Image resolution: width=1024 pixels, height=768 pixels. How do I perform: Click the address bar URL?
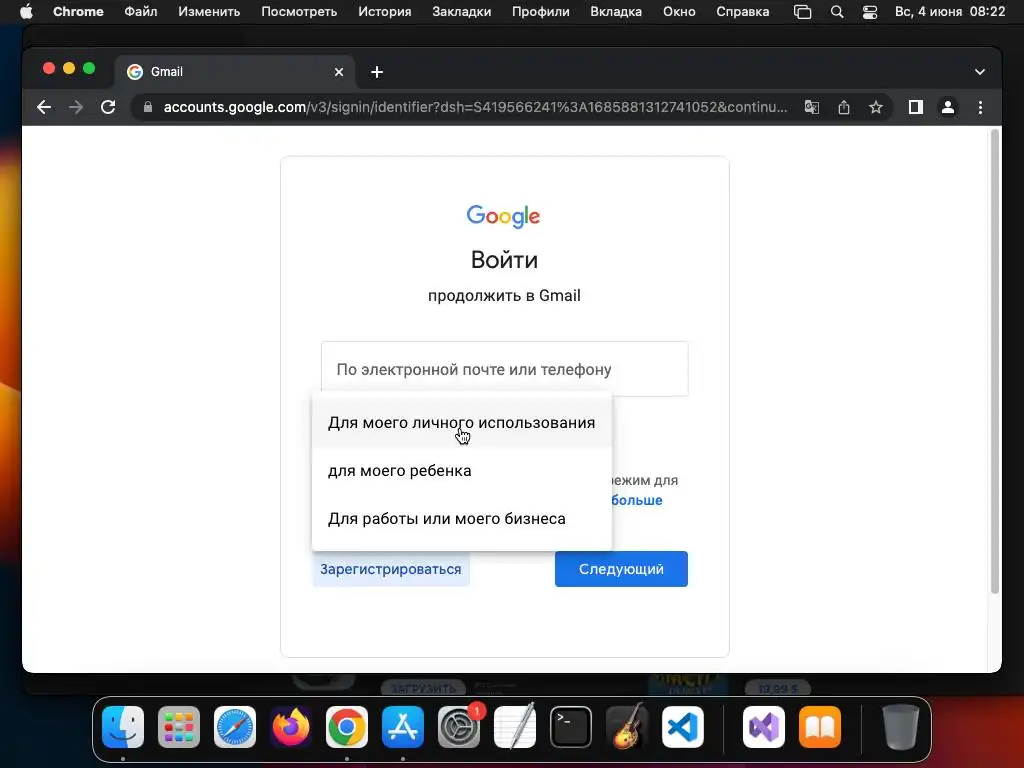tap(475, 107)
